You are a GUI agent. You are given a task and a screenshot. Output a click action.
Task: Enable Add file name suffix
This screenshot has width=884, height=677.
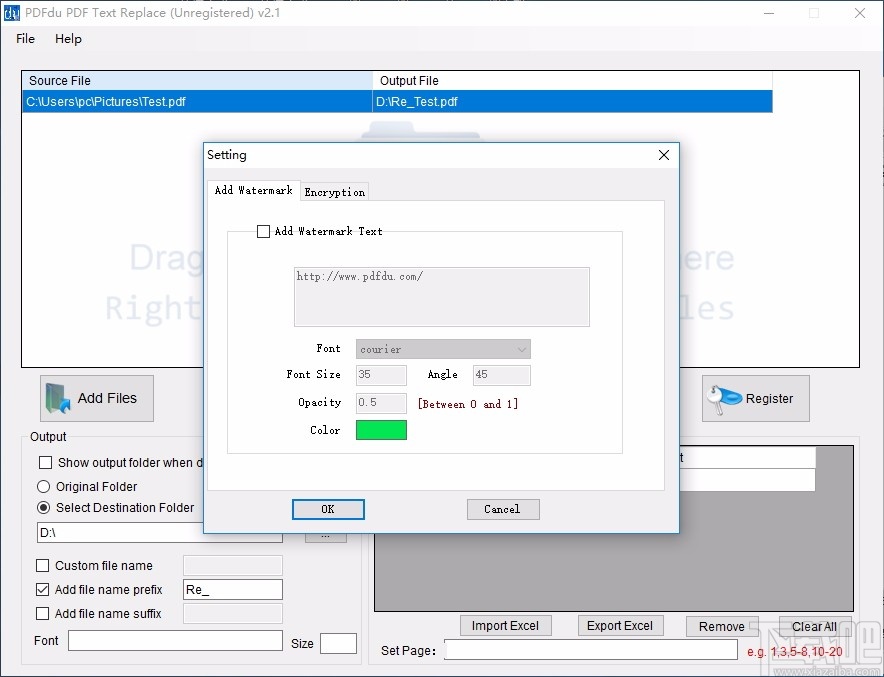coord(43,614)
